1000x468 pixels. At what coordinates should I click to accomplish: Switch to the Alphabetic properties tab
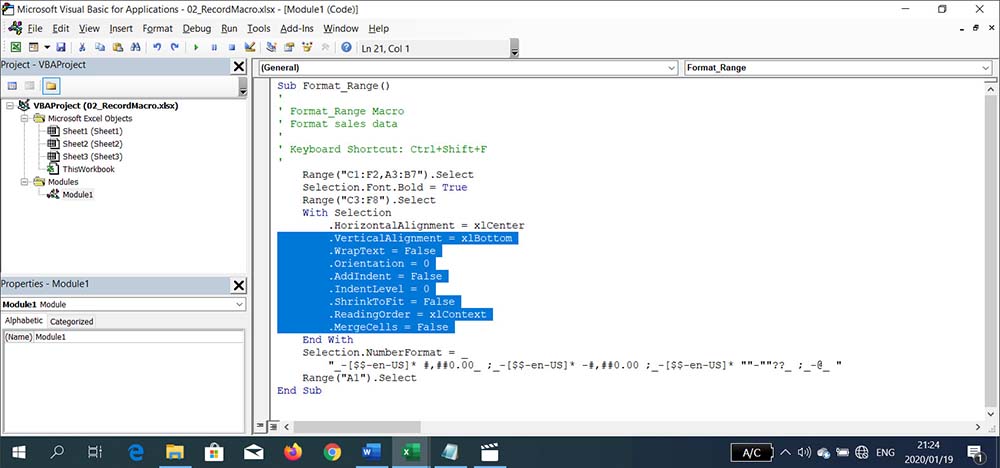pos(24,321)
